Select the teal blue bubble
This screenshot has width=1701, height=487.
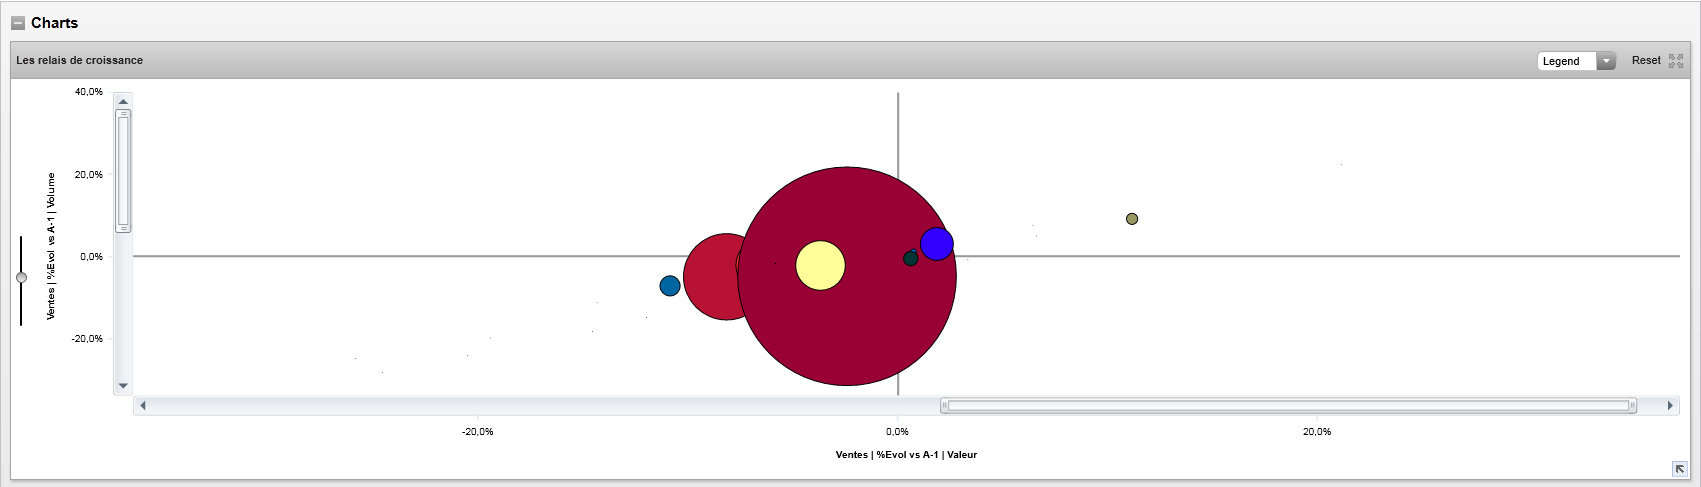(670, 286)
